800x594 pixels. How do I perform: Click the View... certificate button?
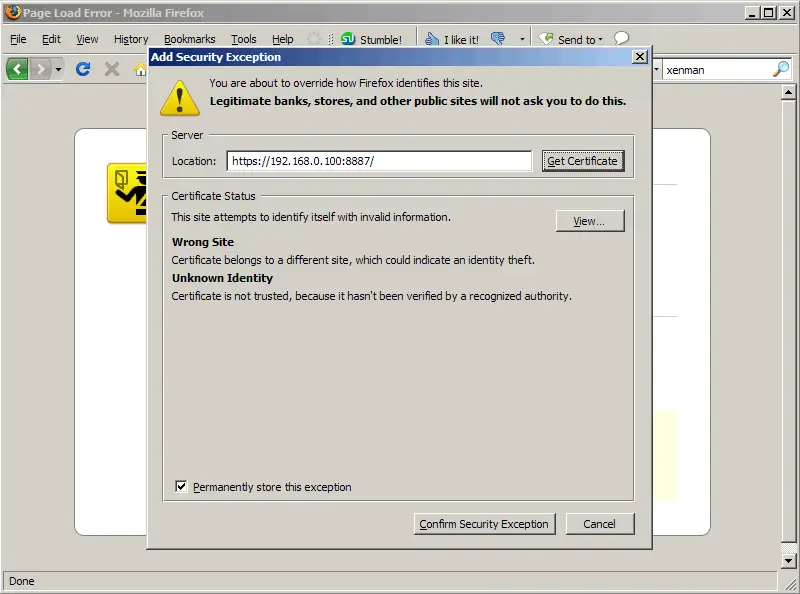tap(590, 221)
